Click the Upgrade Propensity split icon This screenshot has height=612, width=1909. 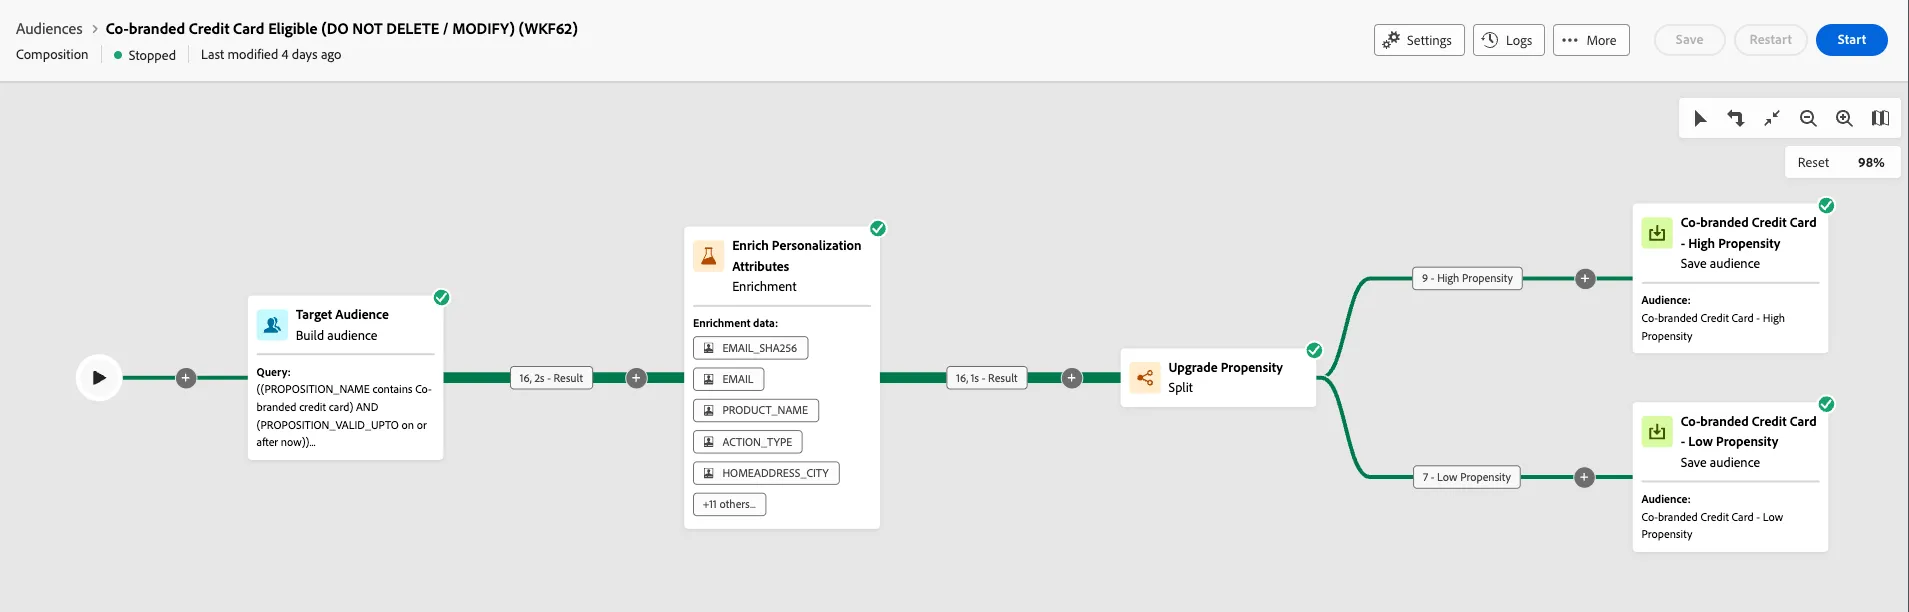[1145, 378]
